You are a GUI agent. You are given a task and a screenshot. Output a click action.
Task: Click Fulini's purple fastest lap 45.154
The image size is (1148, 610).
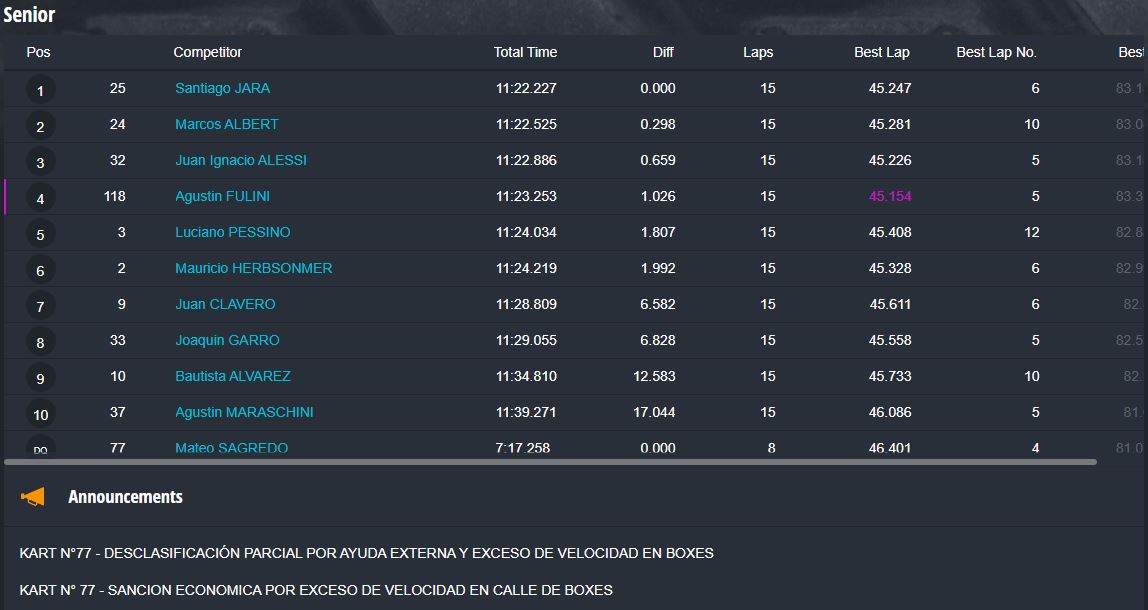[x=890, y=196]
